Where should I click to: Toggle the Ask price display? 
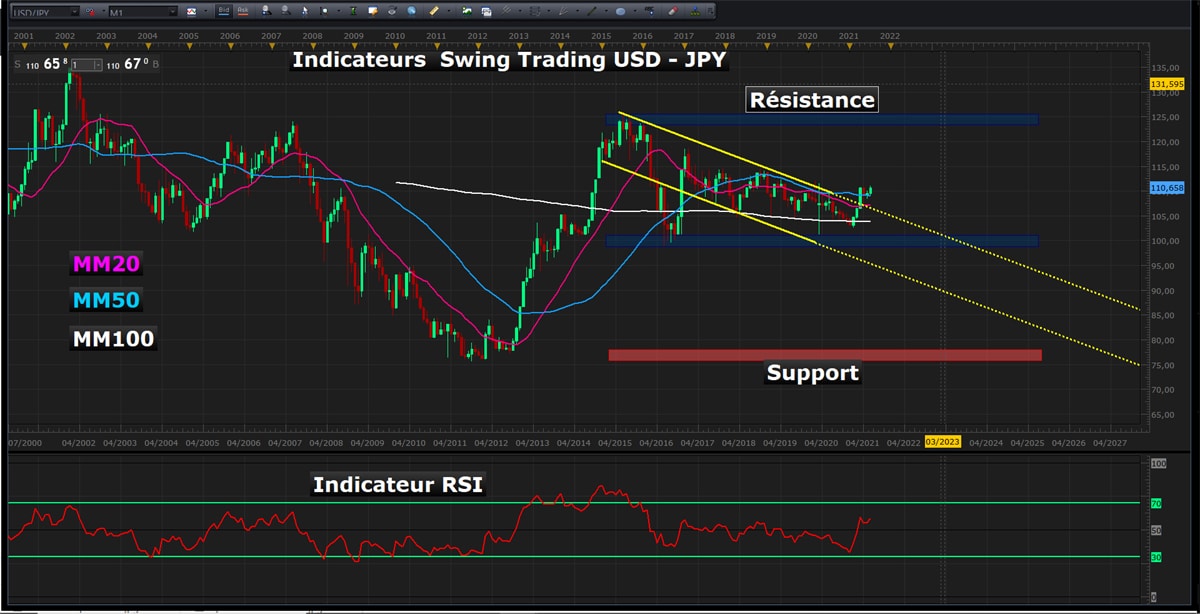click(243, 12)
